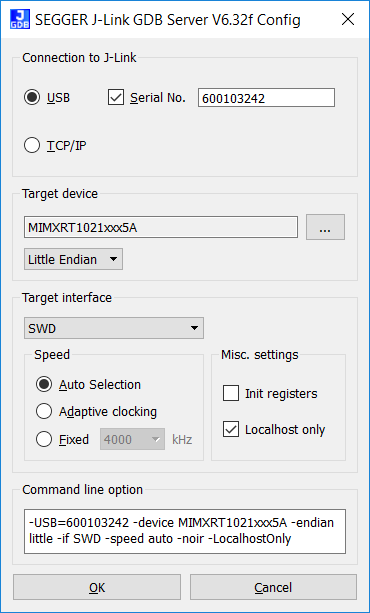The image size is (370, 613).
Task: Click the J-Link GDB icon in title bar
Action: click(20, 20)
